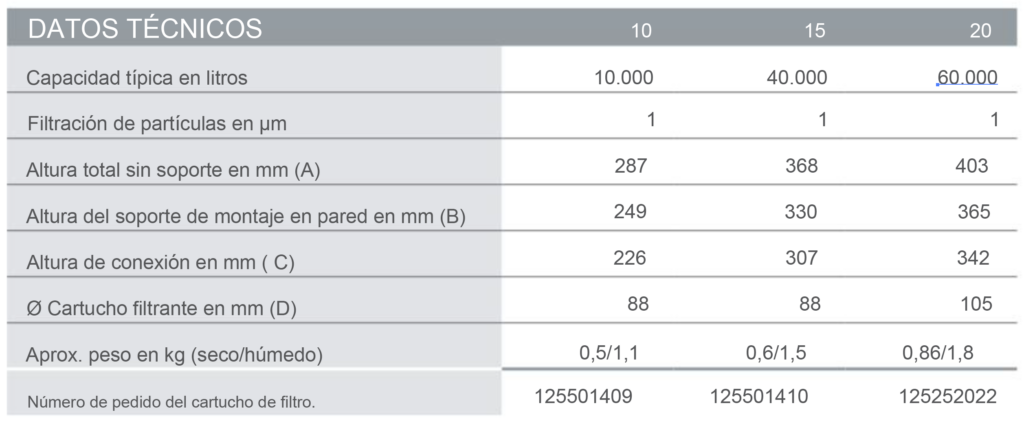This screenshot has height=421, width=1024.
Task: Select the column 10 header
Action: coord(641,31)
